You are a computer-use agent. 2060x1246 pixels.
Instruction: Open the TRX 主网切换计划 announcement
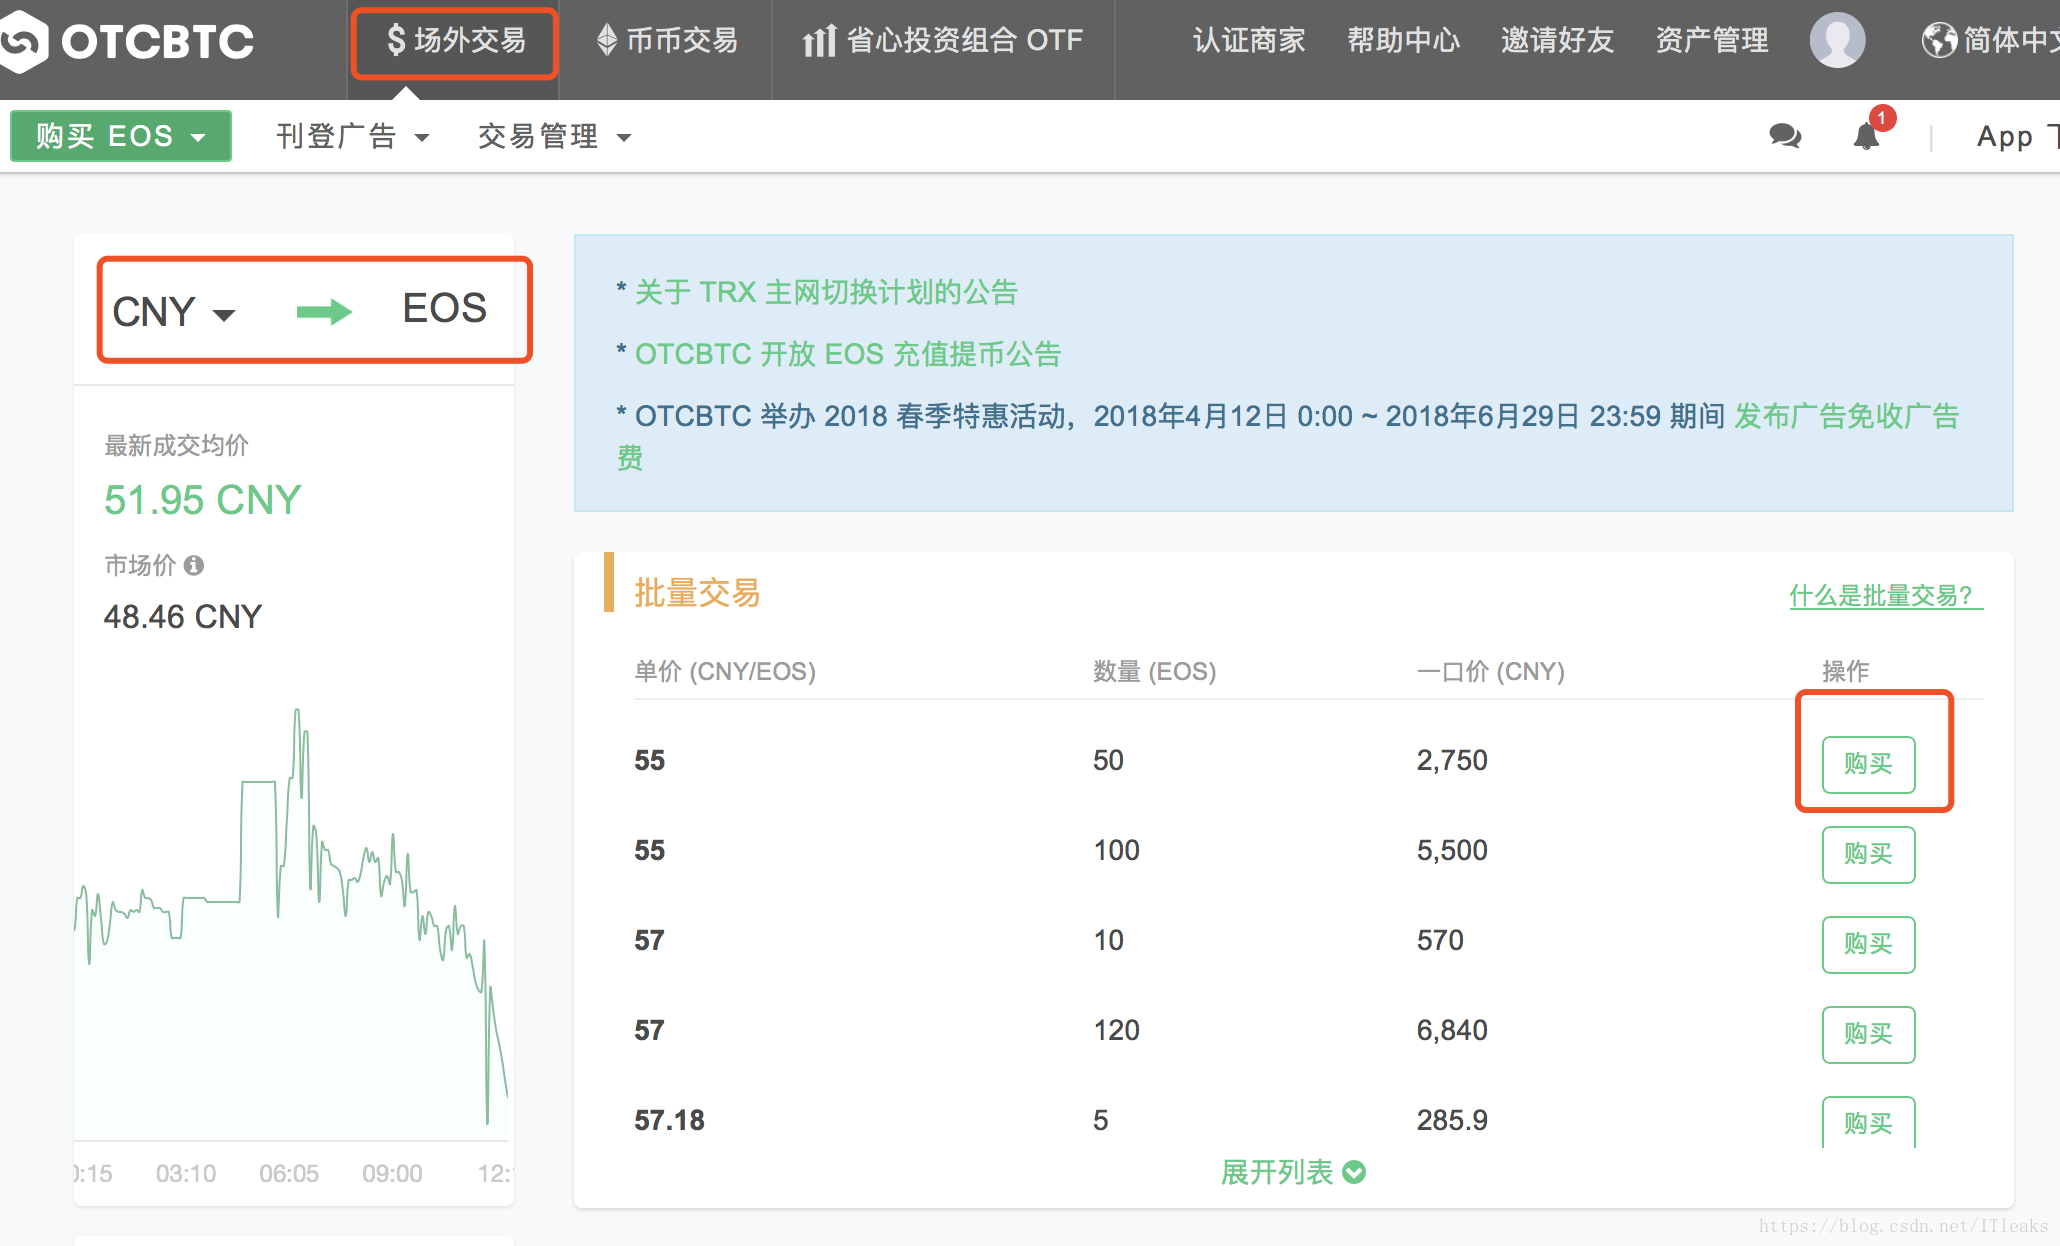coord(825,292)
